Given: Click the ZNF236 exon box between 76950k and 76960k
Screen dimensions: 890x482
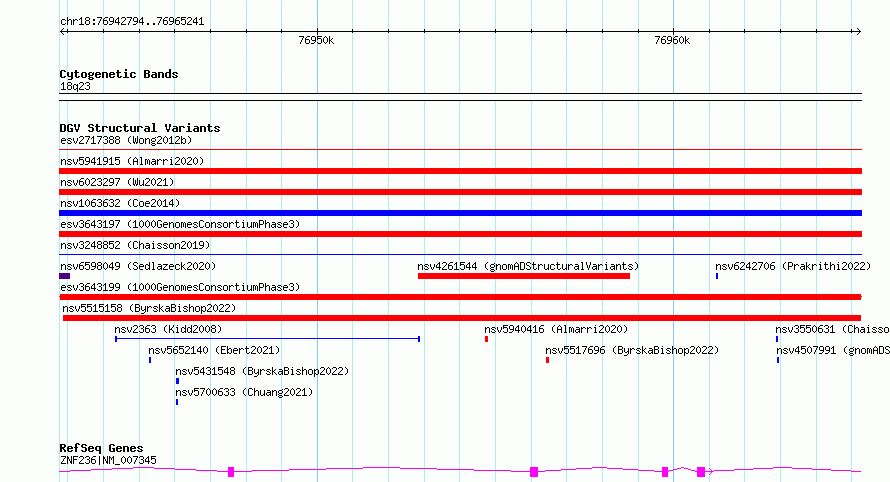Looking at the screenshot, I should [x=534, y=472].
